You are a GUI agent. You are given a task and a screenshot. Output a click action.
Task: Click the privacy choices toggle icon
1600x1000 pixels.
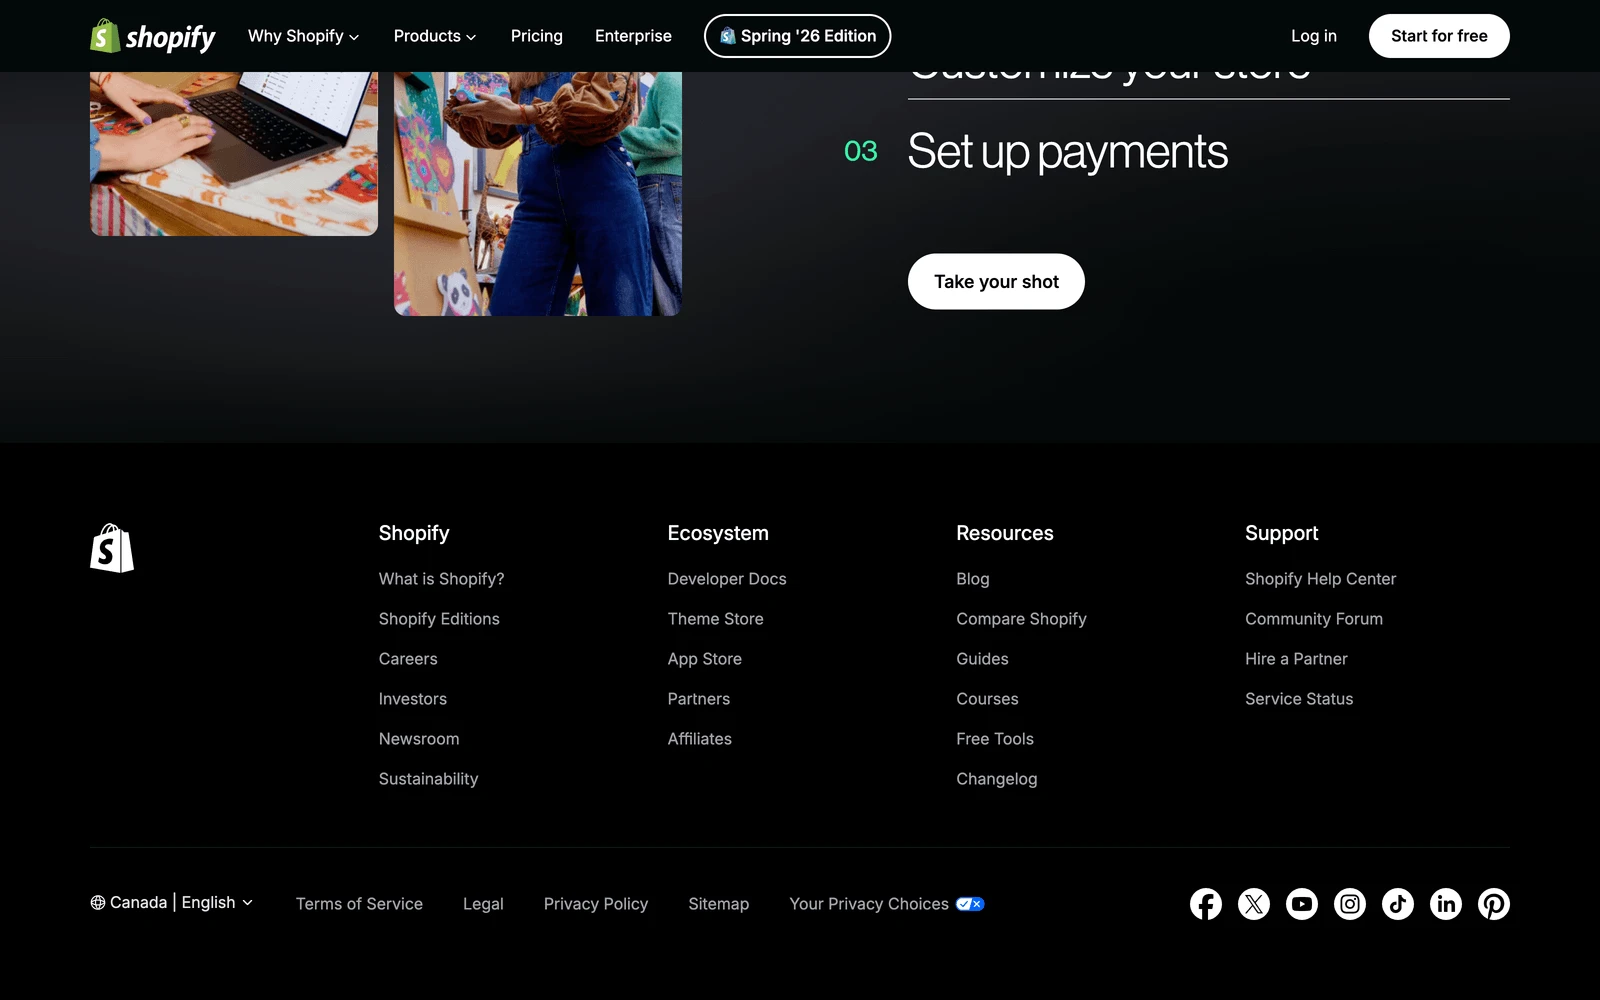[x=970, y=904]
